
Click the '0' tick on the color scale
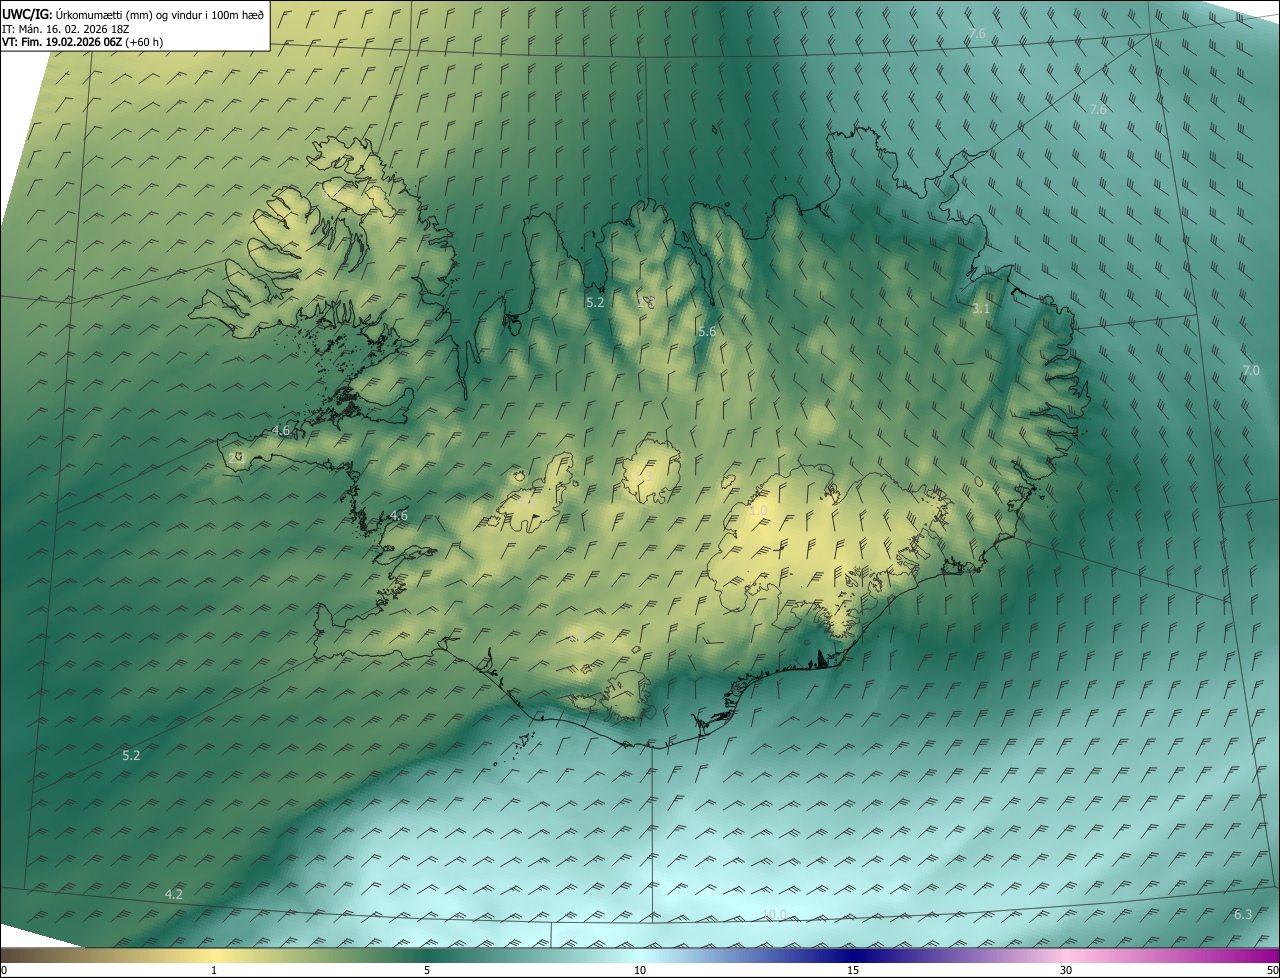[x=4, y=970]
